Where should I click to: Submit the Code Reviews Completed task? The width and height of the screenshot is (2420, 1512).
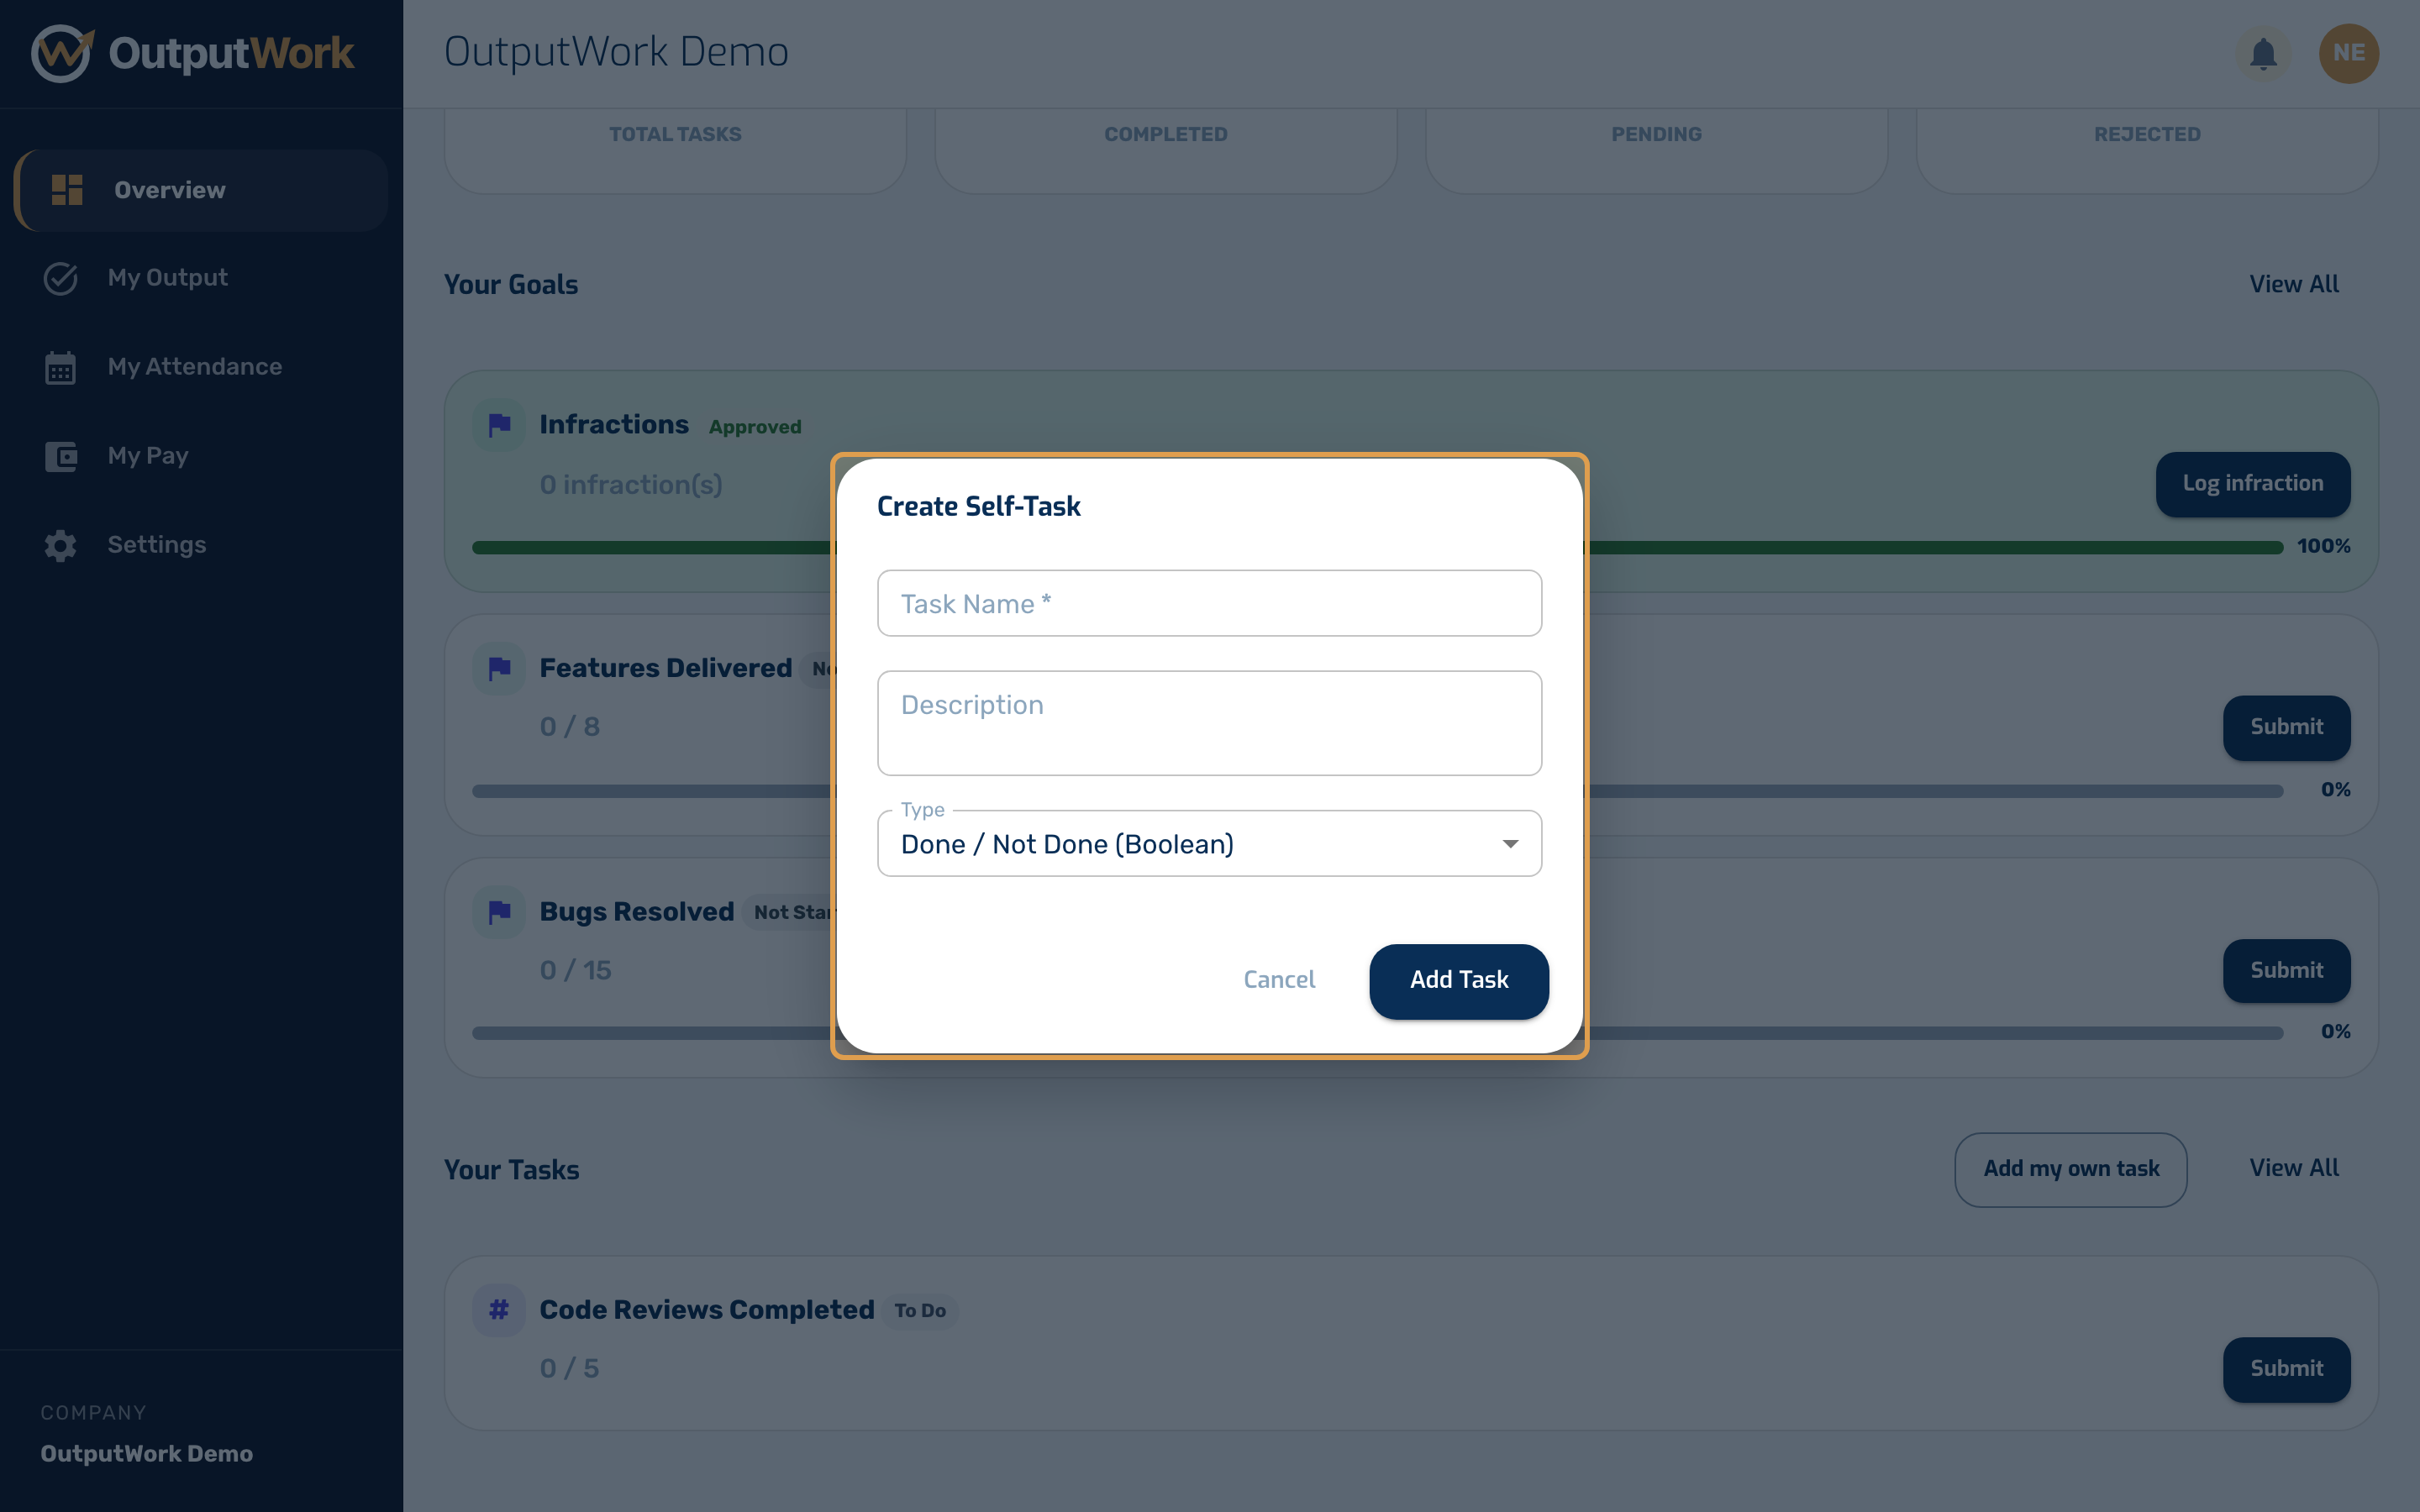click(x=2286, y=1369)
